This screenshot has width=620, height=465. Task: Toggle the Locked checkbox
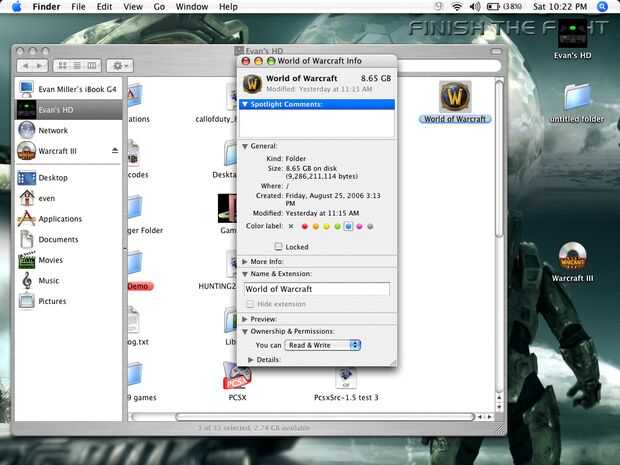pyautogui.click(x=278, y=246)
